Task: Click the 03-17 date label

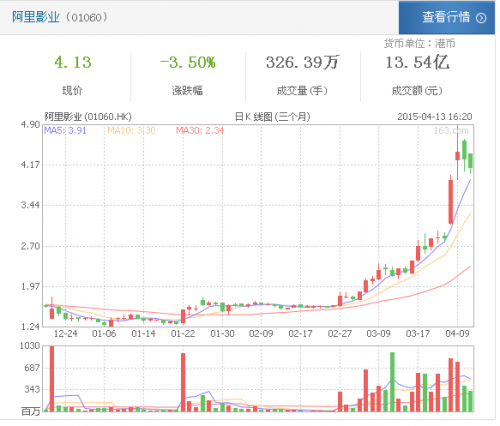Action: 418,334
